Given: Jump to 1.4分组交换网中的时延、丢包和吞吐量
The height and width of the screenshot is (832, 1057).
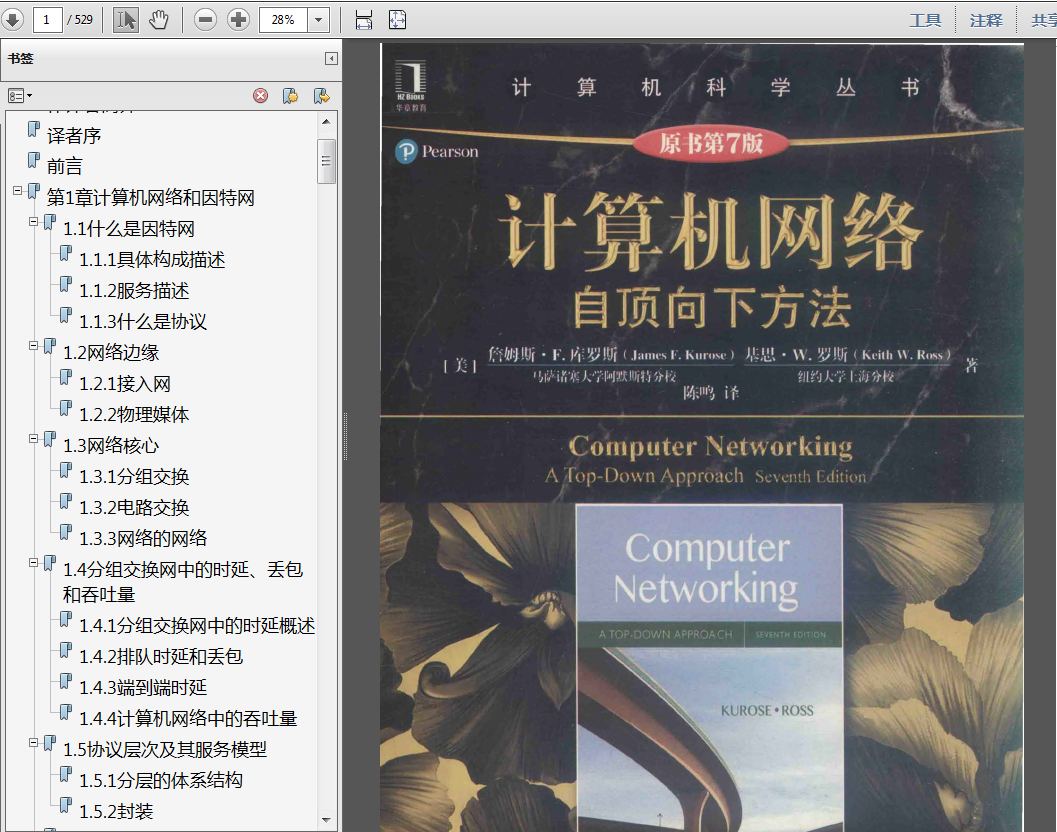Looking at the screenshot, I should click(183, 582).
